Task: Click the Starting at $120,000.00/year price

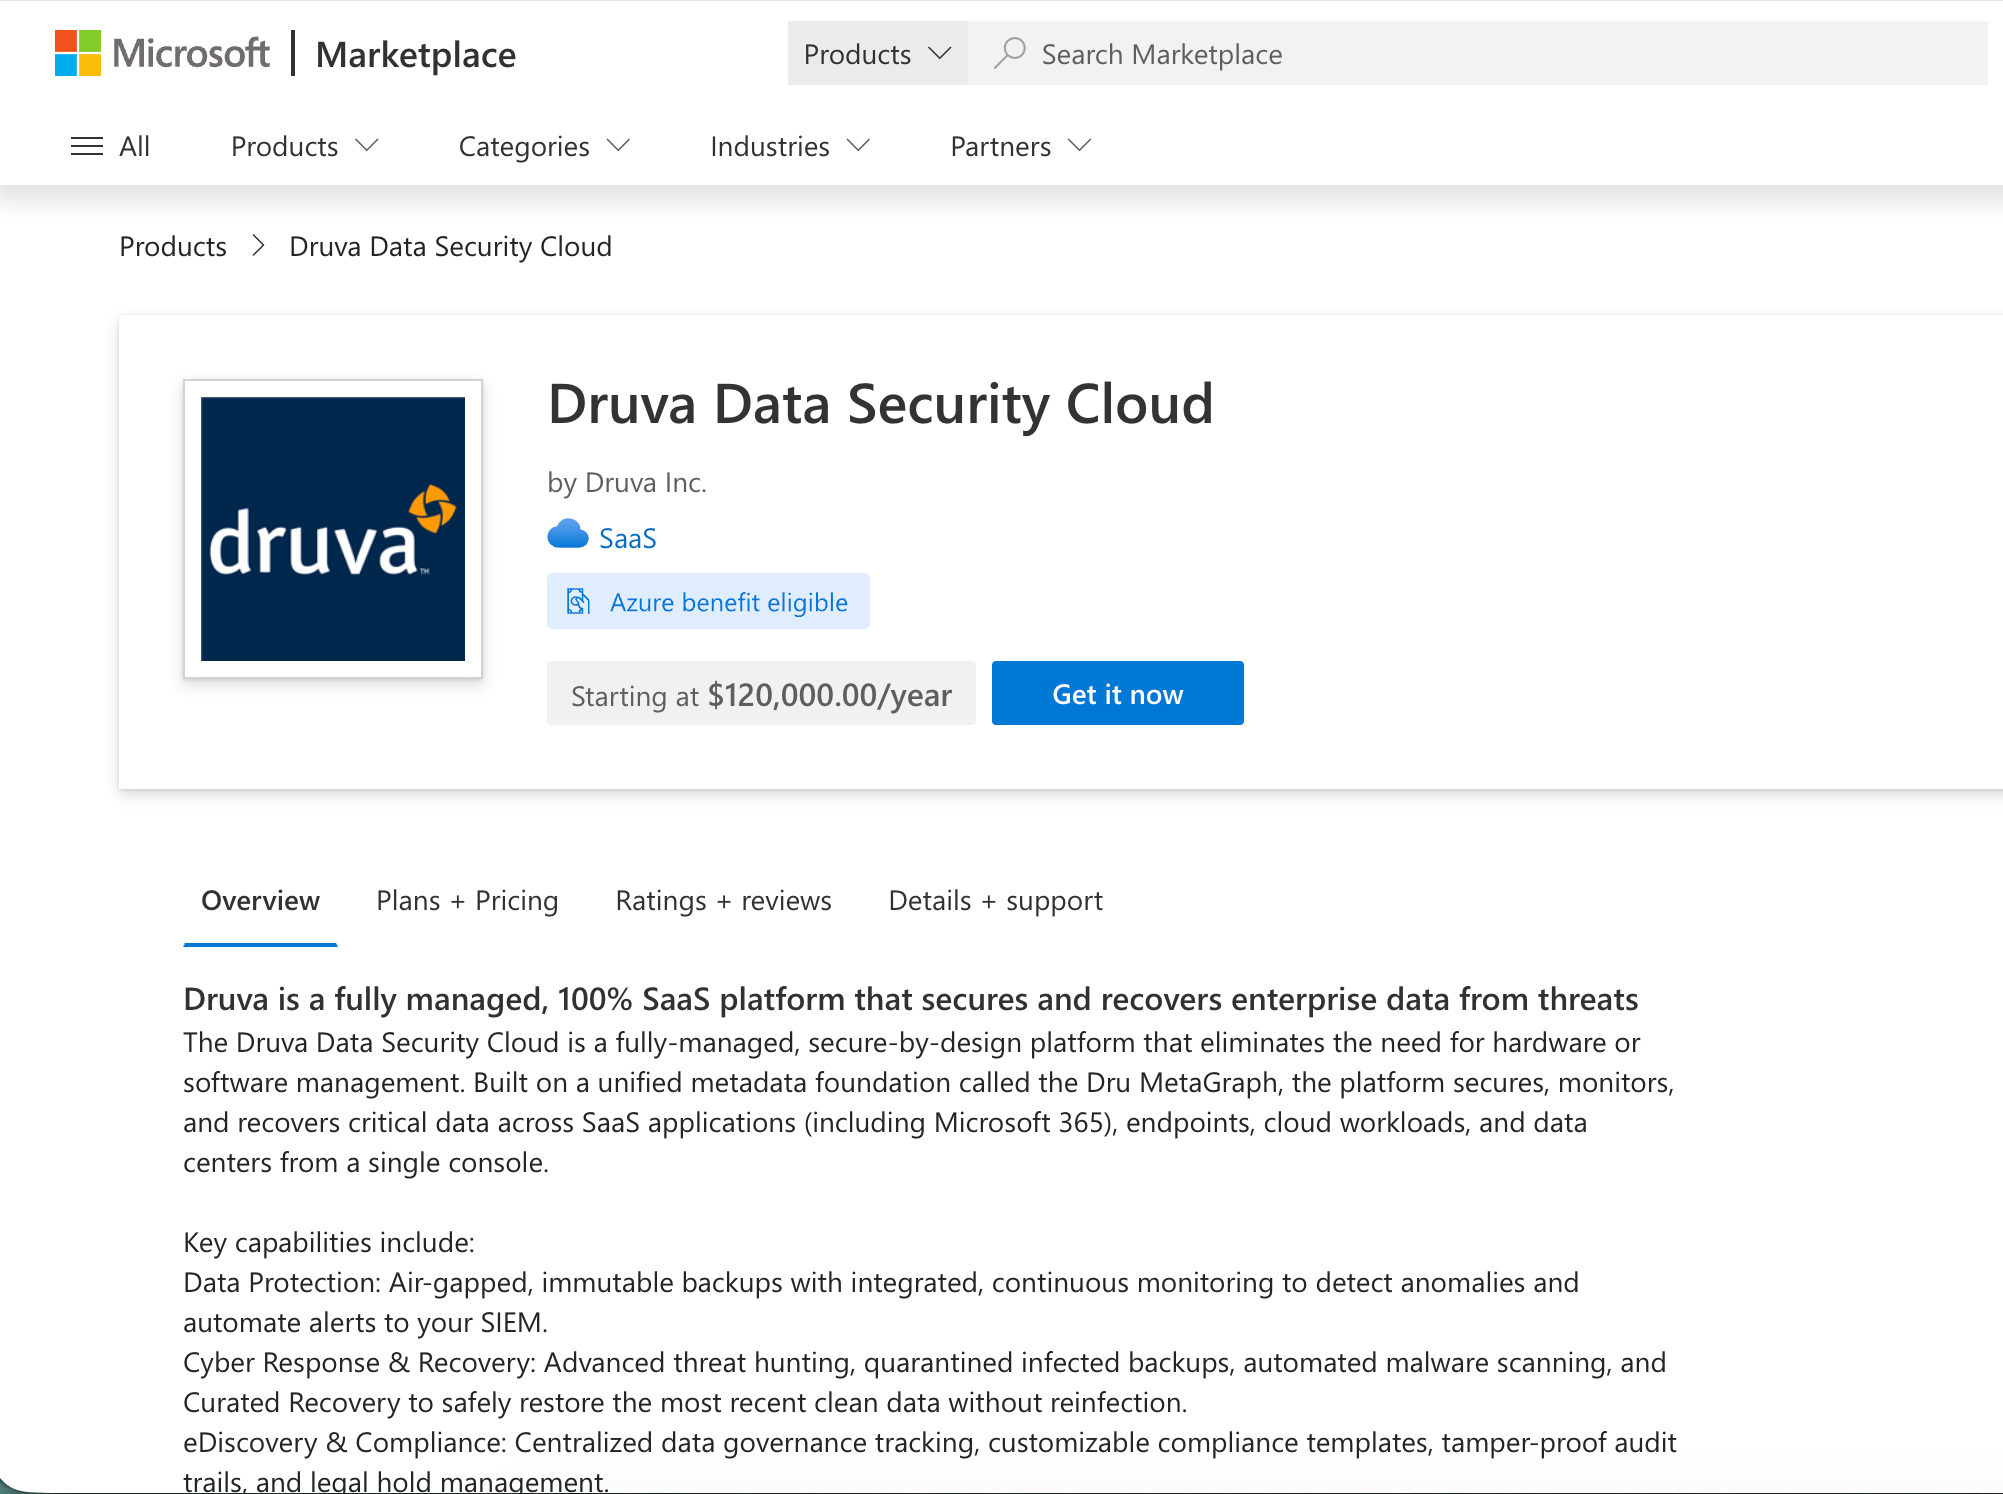Action: tap(761, 693)
